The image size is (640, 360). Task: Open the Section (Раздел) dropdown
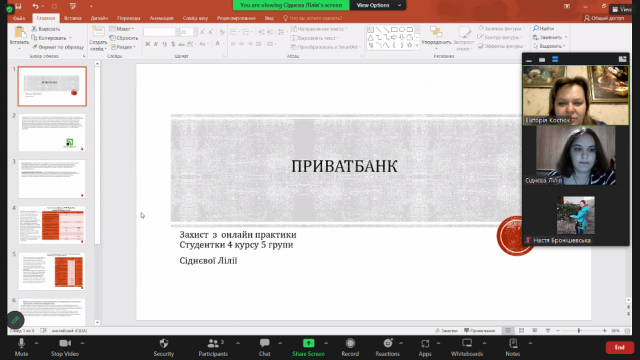122,47
